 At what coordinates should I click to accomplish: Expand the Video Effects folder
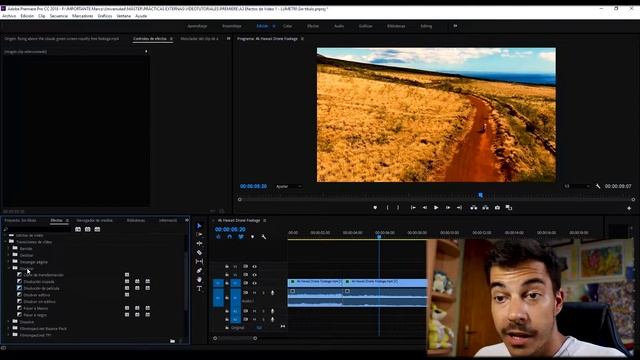(x=5, y=236)
